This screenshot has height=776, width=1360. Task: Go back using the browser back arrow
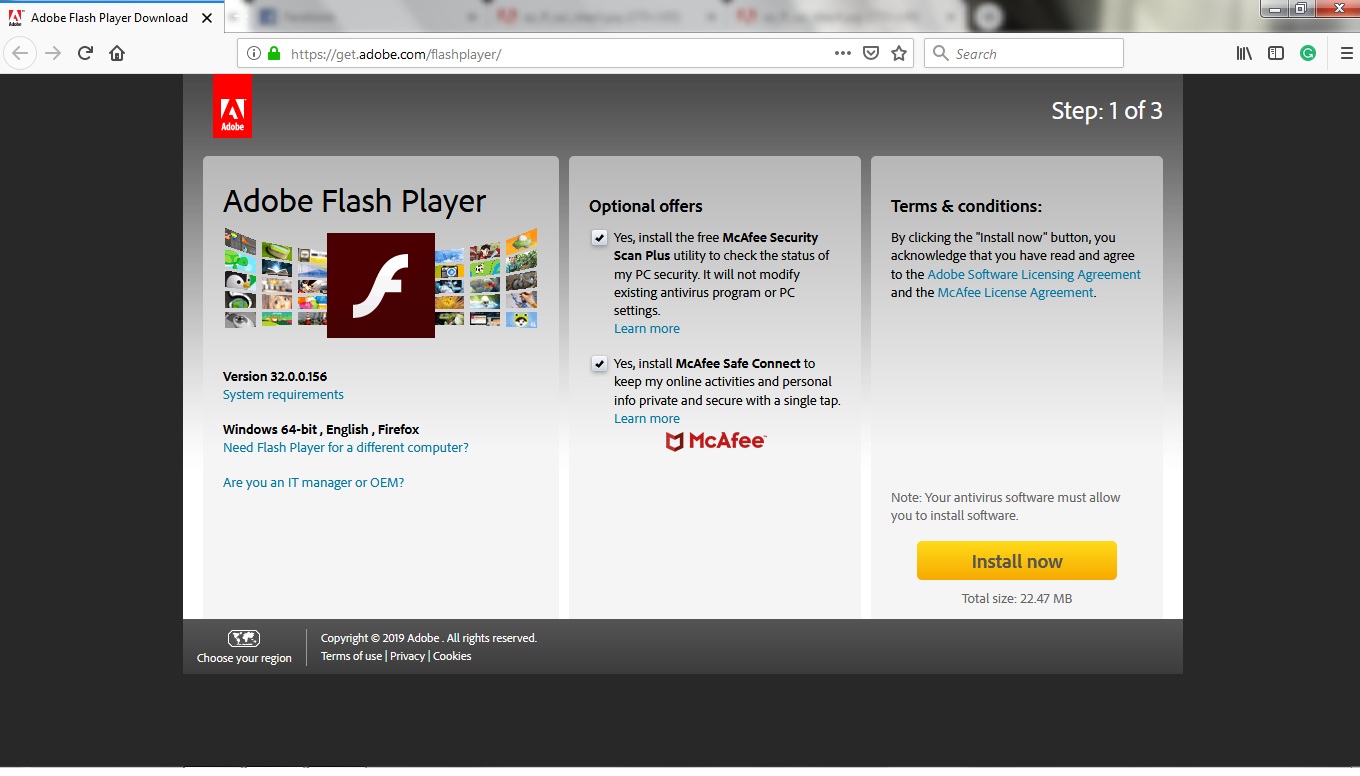tap(21, 53)
